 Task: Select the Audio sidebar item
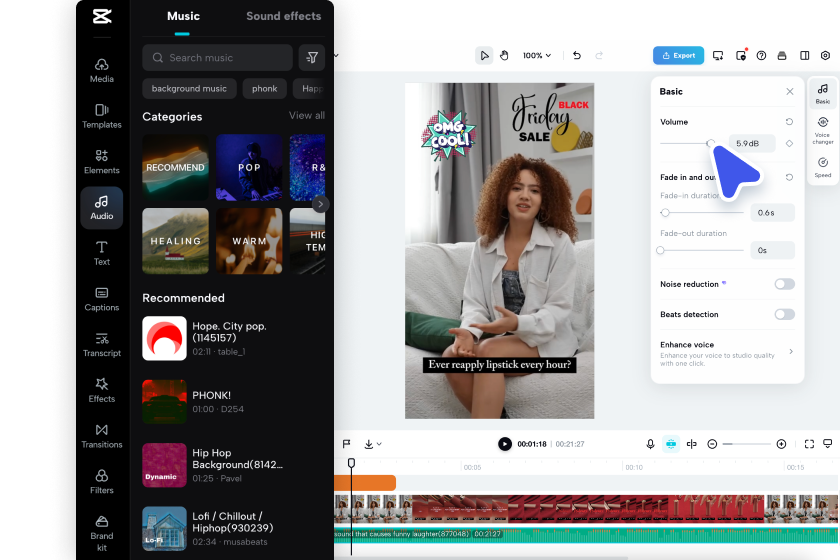pyautogui.click(x=102, y=208)
